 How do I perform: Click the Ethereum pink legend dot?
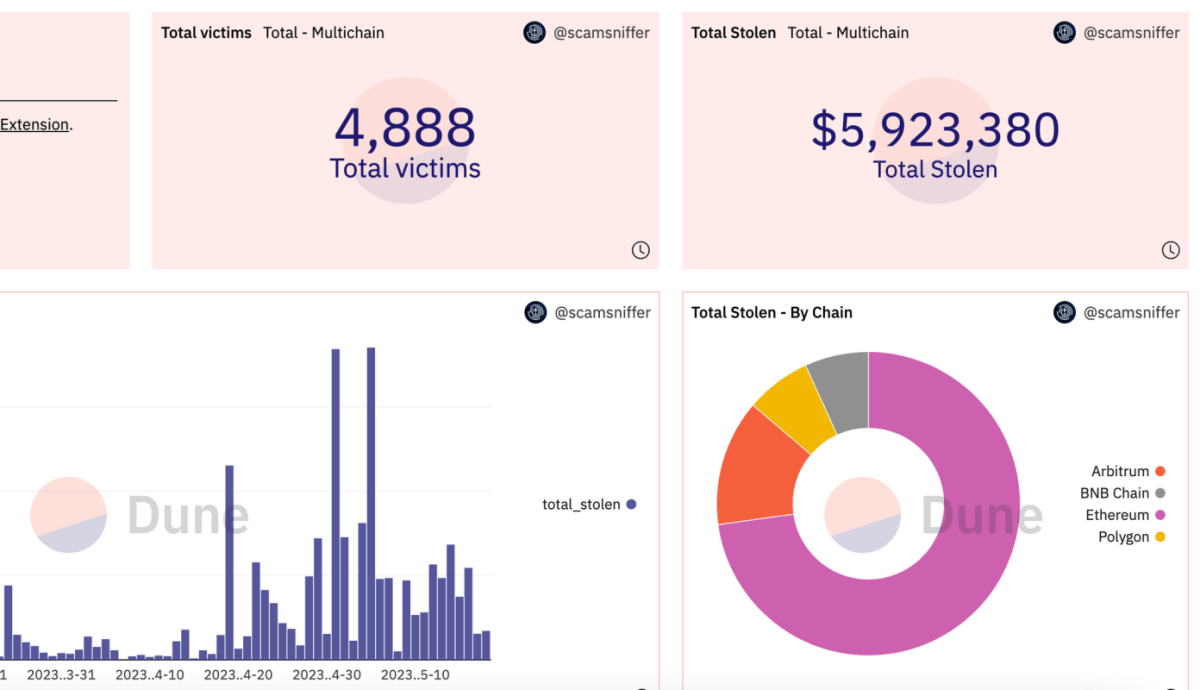1160,515
